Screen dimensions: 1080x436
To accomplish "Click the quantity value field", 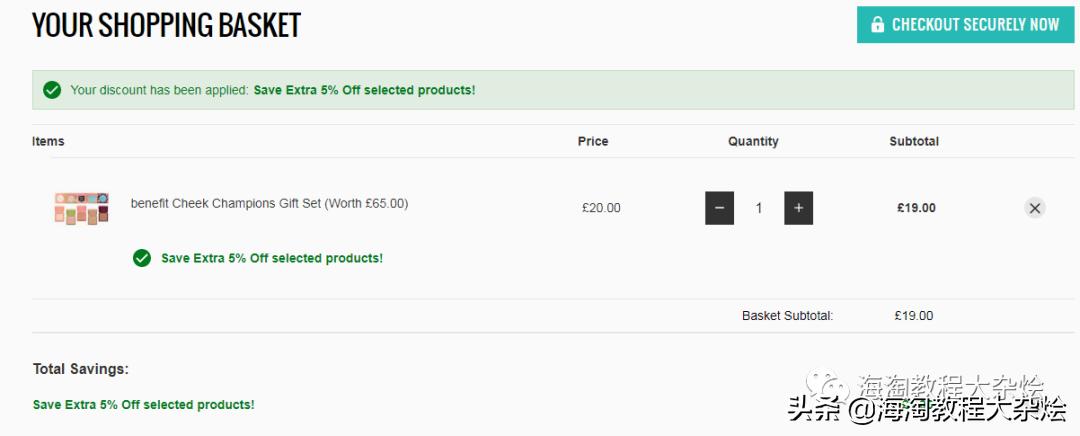I will (x=759, y=208).
